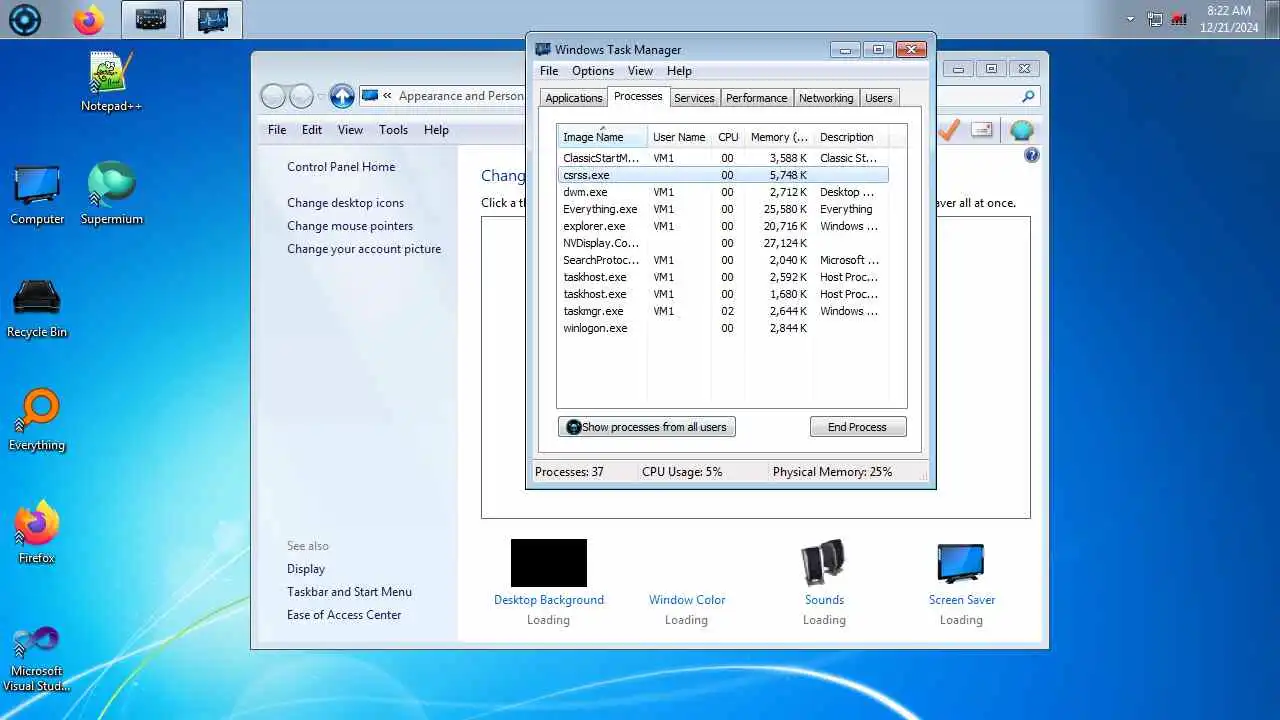This screenshot has width=1280, height=720.
Task: Open the recent pages dropdown arrow in Control Panel
Action: click(x=321, y=97)
